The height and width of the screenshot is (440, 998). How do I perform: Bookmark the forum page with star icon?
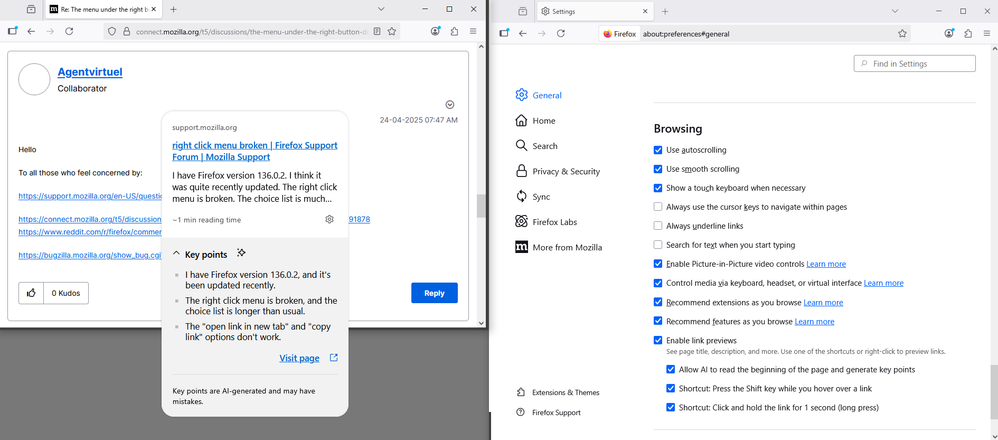pos(393,31)
